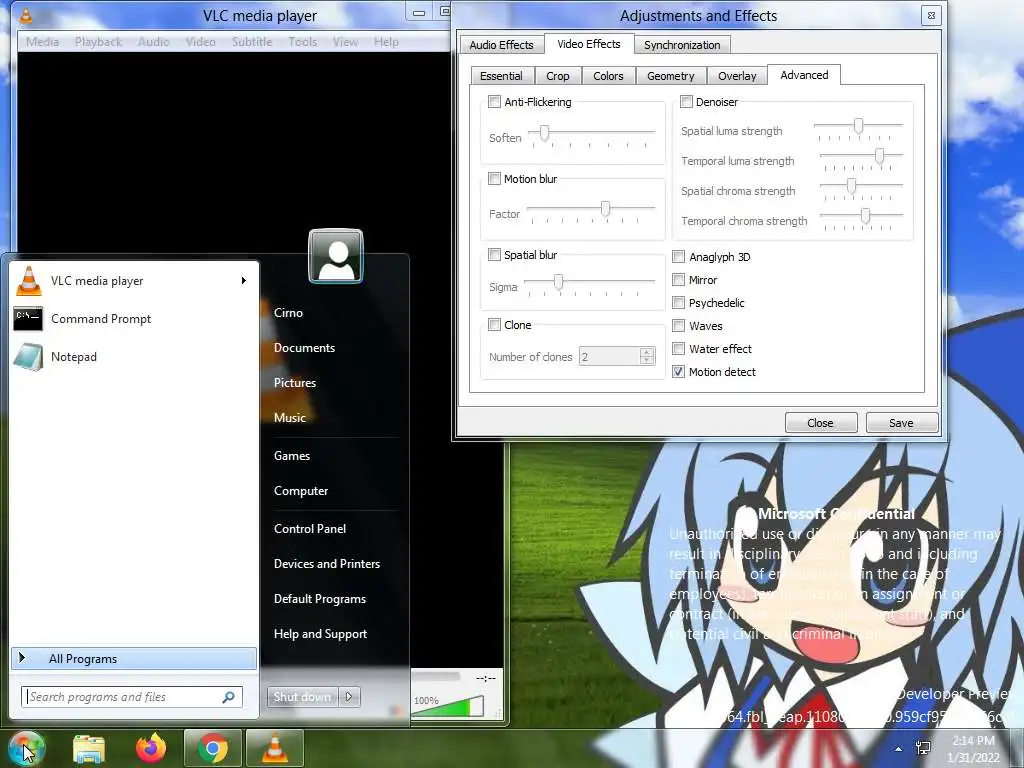Open the Essential sub-tab
The image size is (1024, 768).
pos(501,76)
